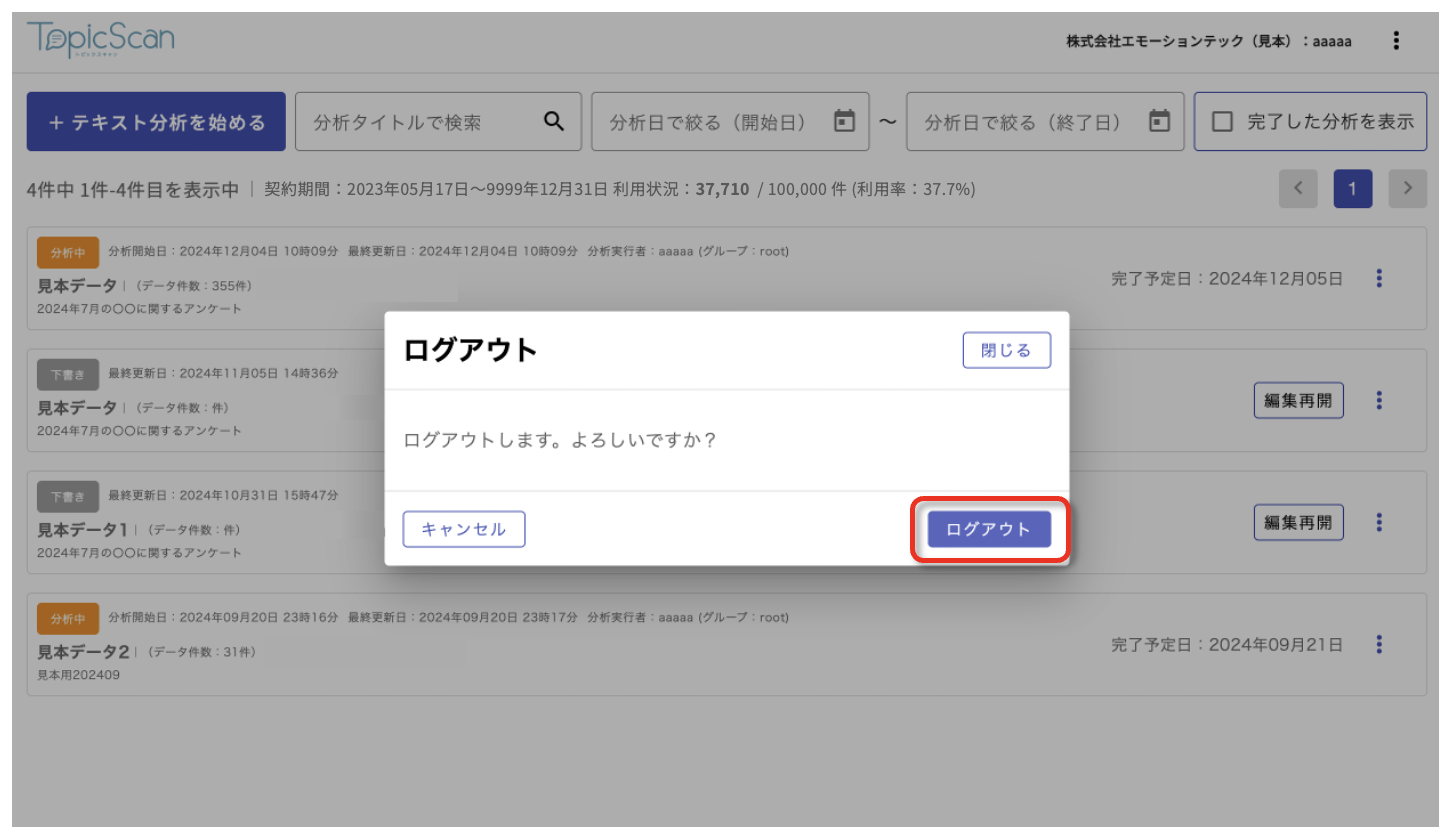The height and width of the screenshot is (838, 1448).
Task: Close the dialog with 閉じる button
Action: (x=1006, y=350)
